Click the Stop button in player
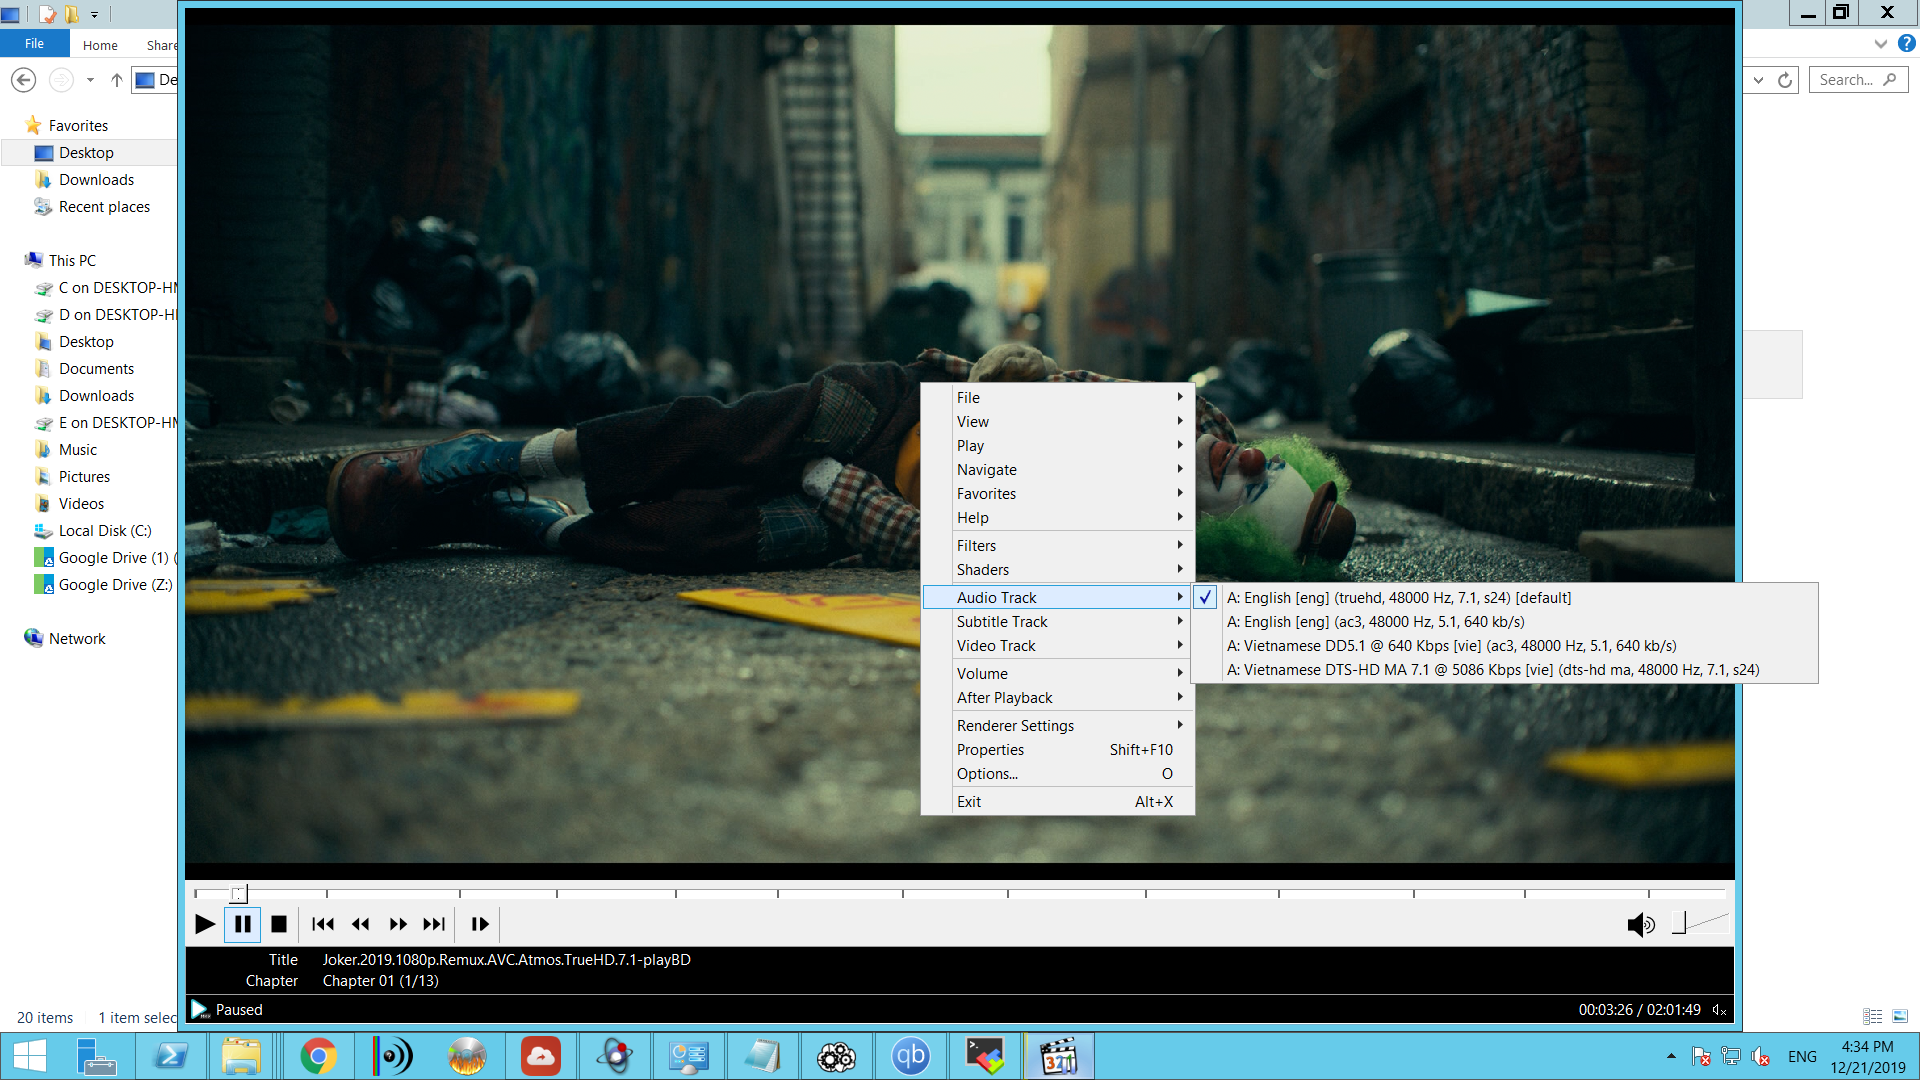Viewport: 1920px width, 1080px height. (x=279, y=924)
